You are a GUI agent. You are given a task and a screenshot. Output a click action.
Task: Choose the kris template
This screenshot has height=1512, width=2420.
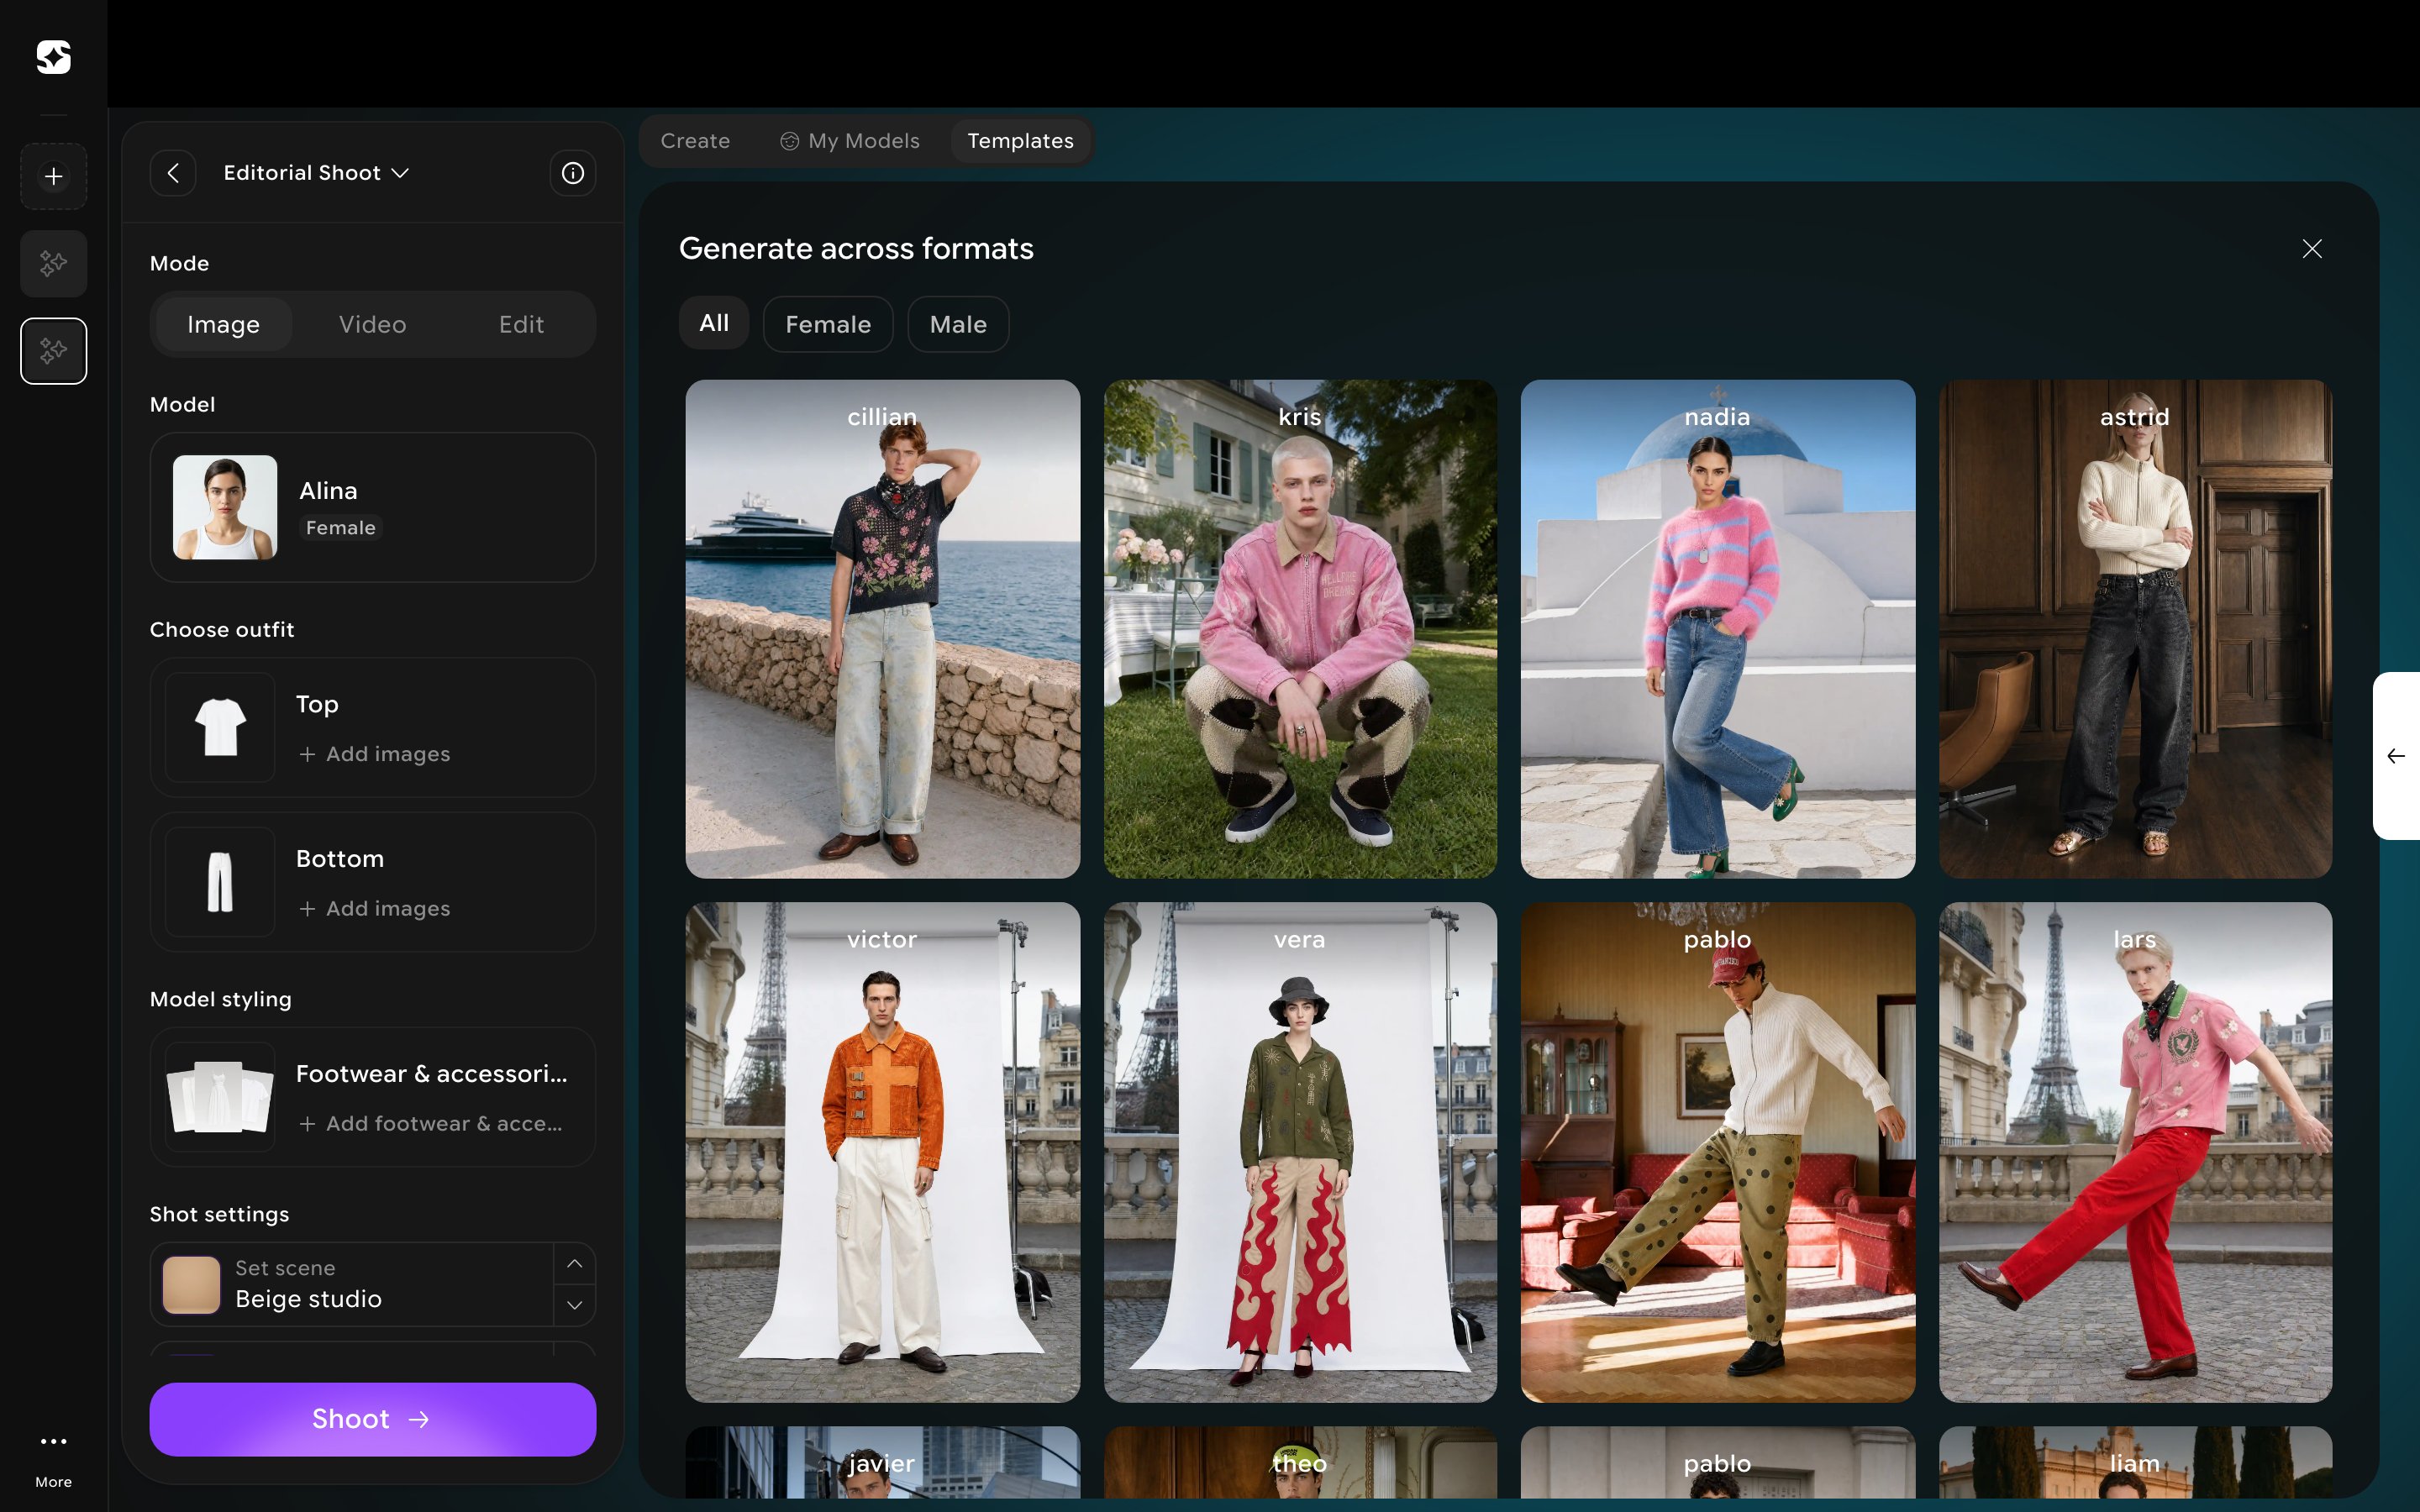tap(1300, 629)
